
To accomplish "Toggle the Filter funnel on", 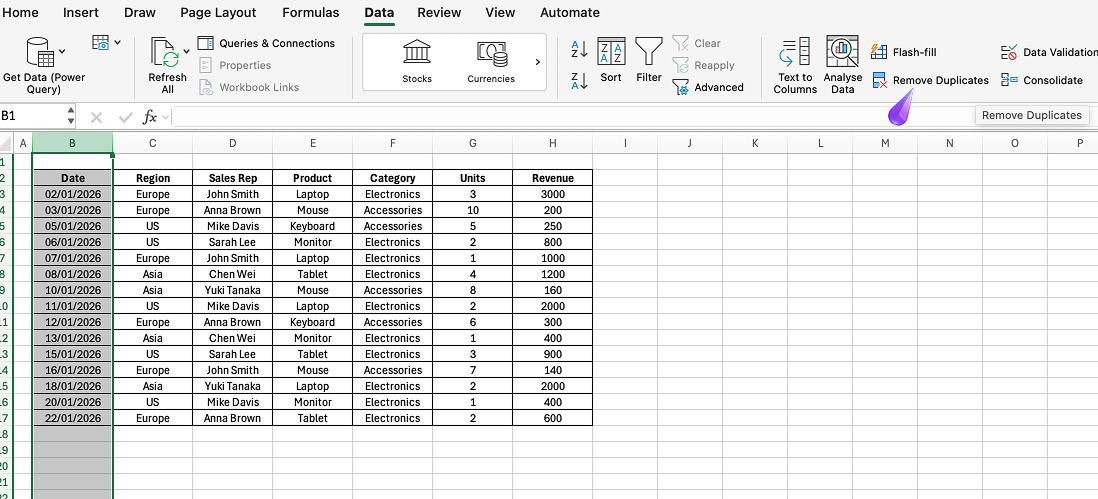I will 649,60.
